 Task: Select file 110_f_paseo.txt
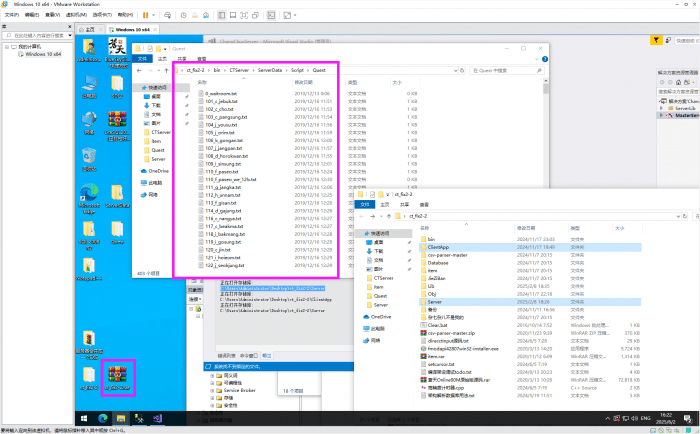pos(221,171)
